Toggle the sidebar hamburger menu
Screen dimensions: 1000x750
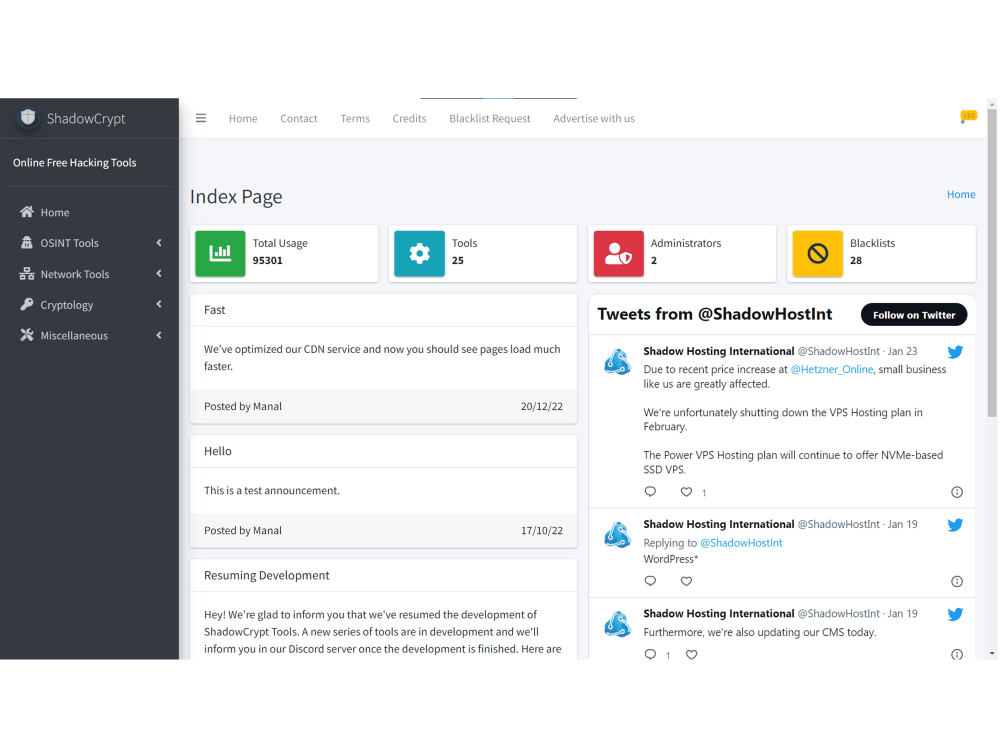[x=201, y=118]
